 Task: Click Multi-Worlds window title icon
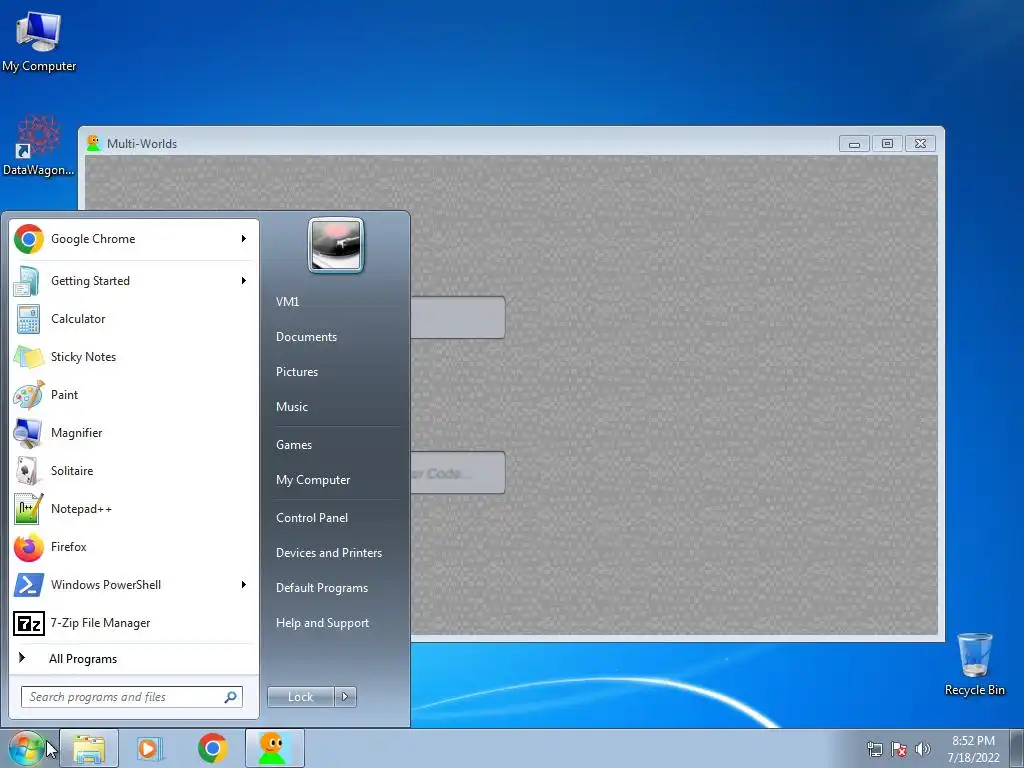point(94,143)
